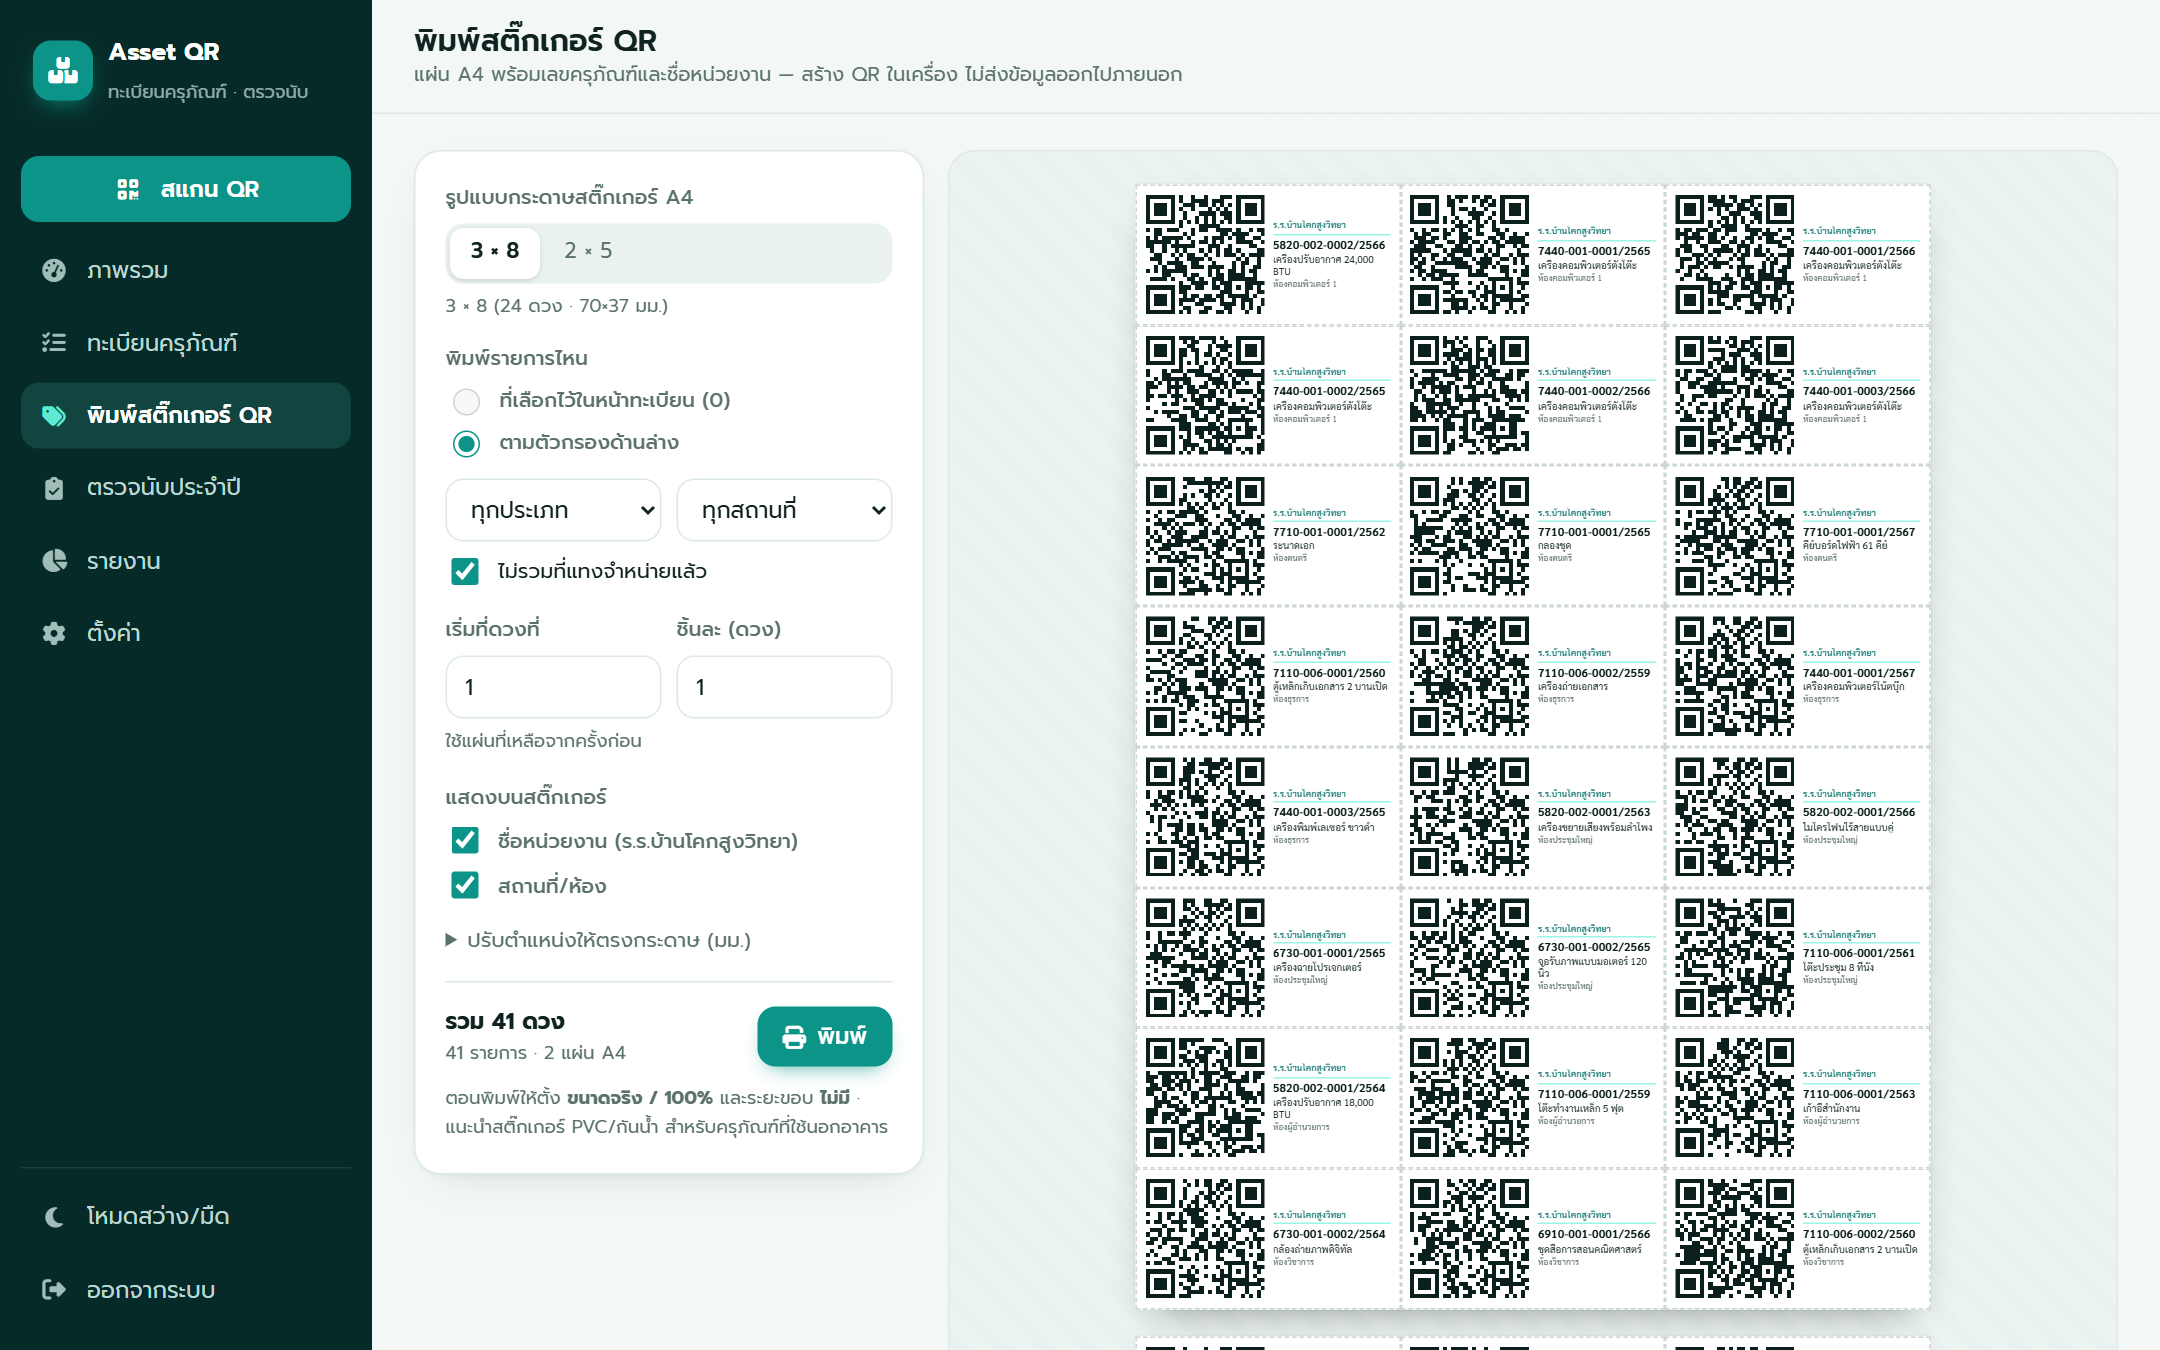Screen dimensions: 2160x1350
Task: Click the clipboard icon for ตรวจนับประจำปี
Action: click(54, 488)
